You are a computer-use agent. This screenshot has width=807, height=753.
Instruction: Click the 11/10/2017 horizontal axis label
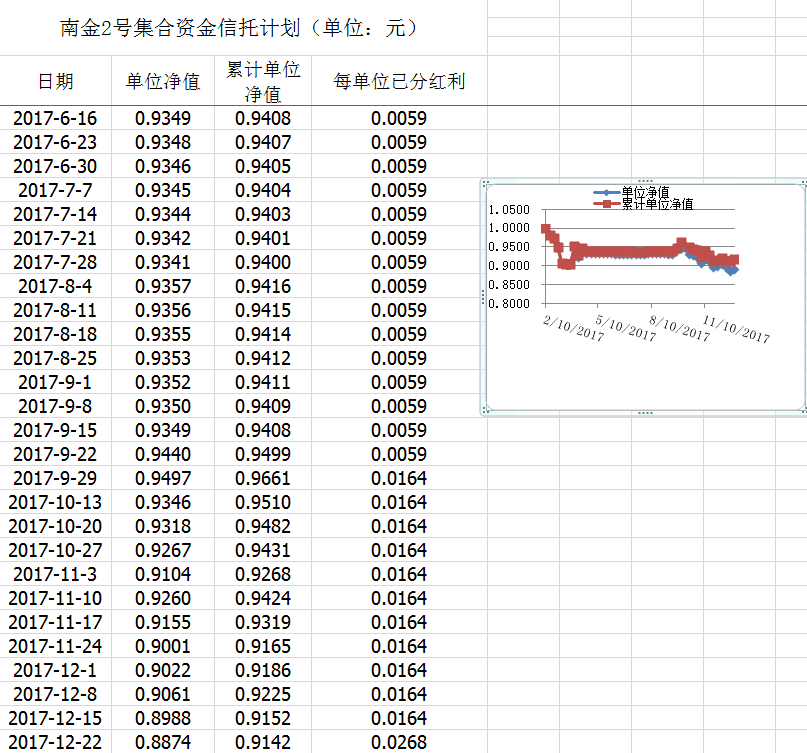click(x=736, y=328)
